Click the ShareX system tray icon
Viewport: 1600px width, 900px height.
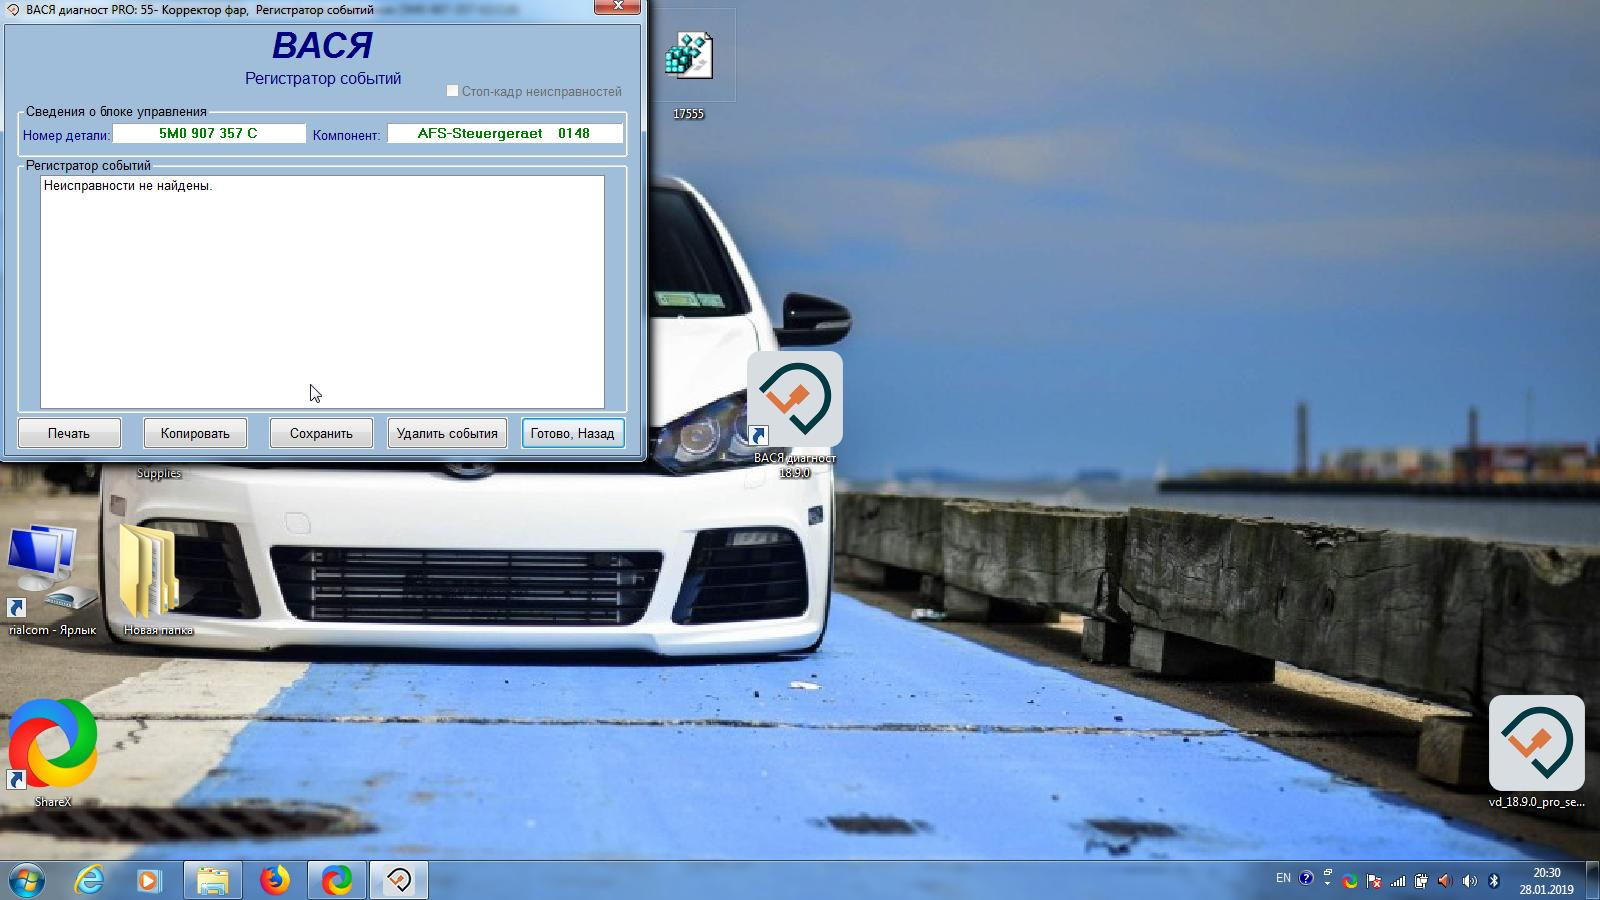(1350, 881)
